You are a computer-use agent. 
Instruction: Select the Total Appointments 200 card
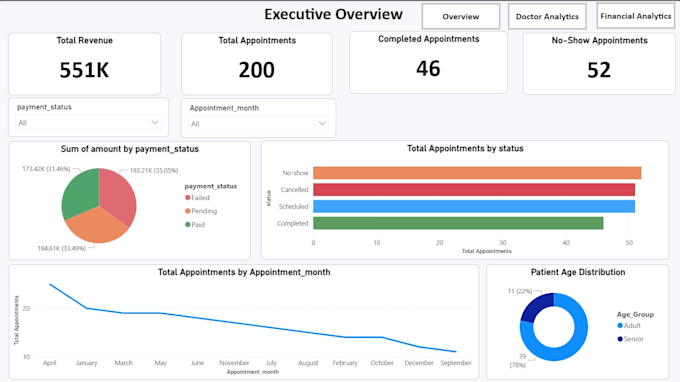257,64
